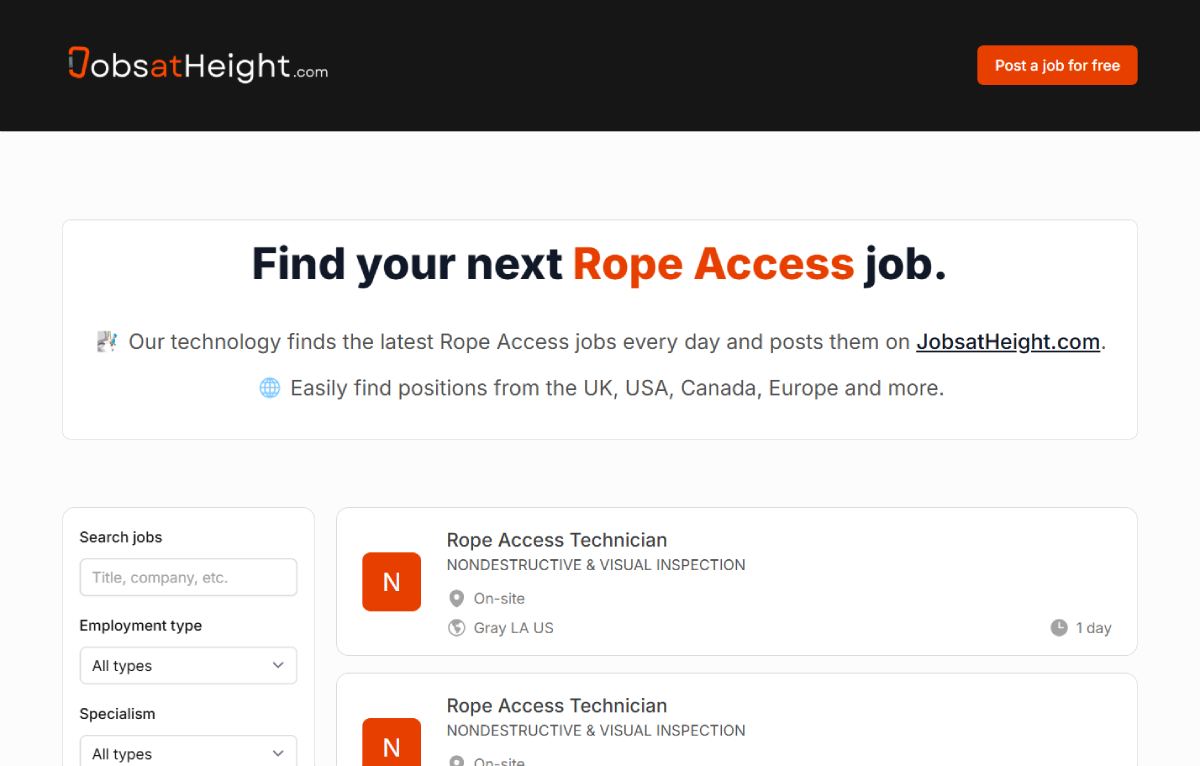Click the globe icon beside Gray LA US
The width and height of the screenshot is (1200, 766).
tap(457, 628)
